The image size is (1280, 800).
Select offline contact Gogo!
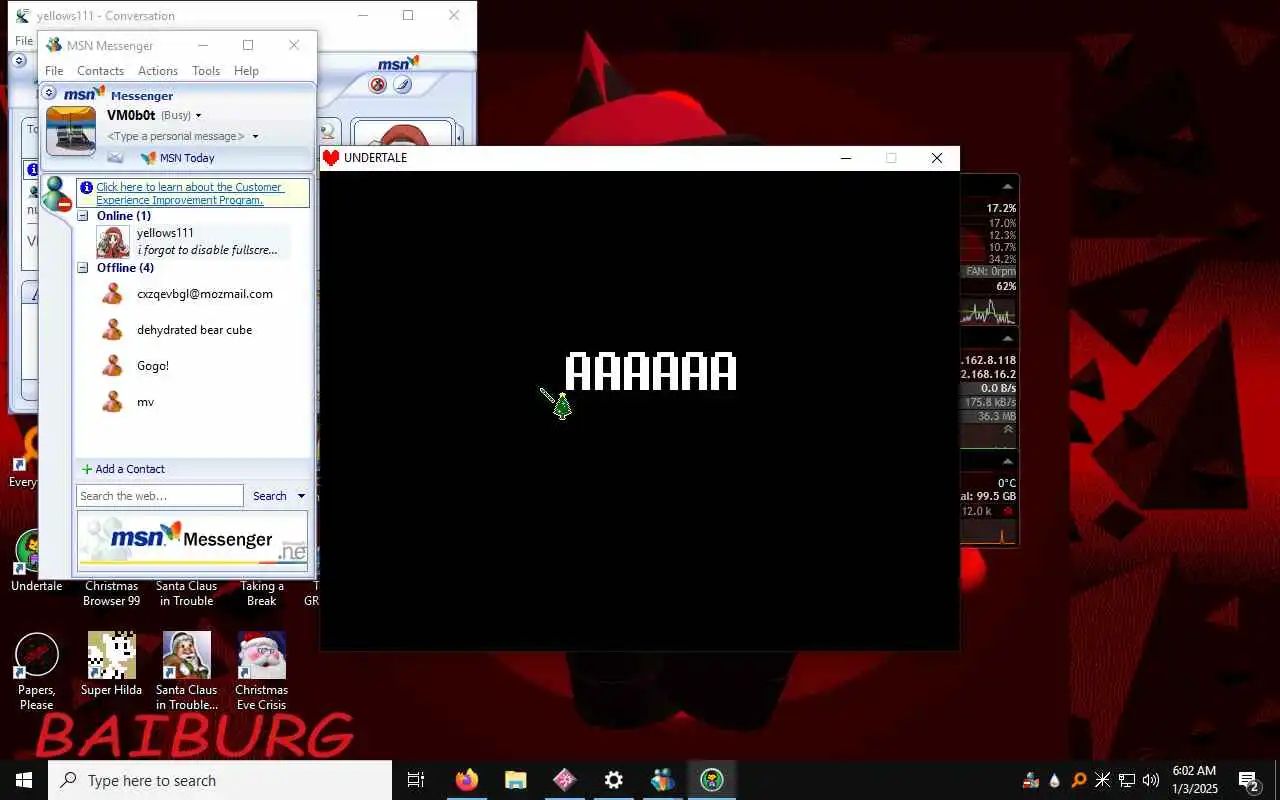[x=153, y=366]
